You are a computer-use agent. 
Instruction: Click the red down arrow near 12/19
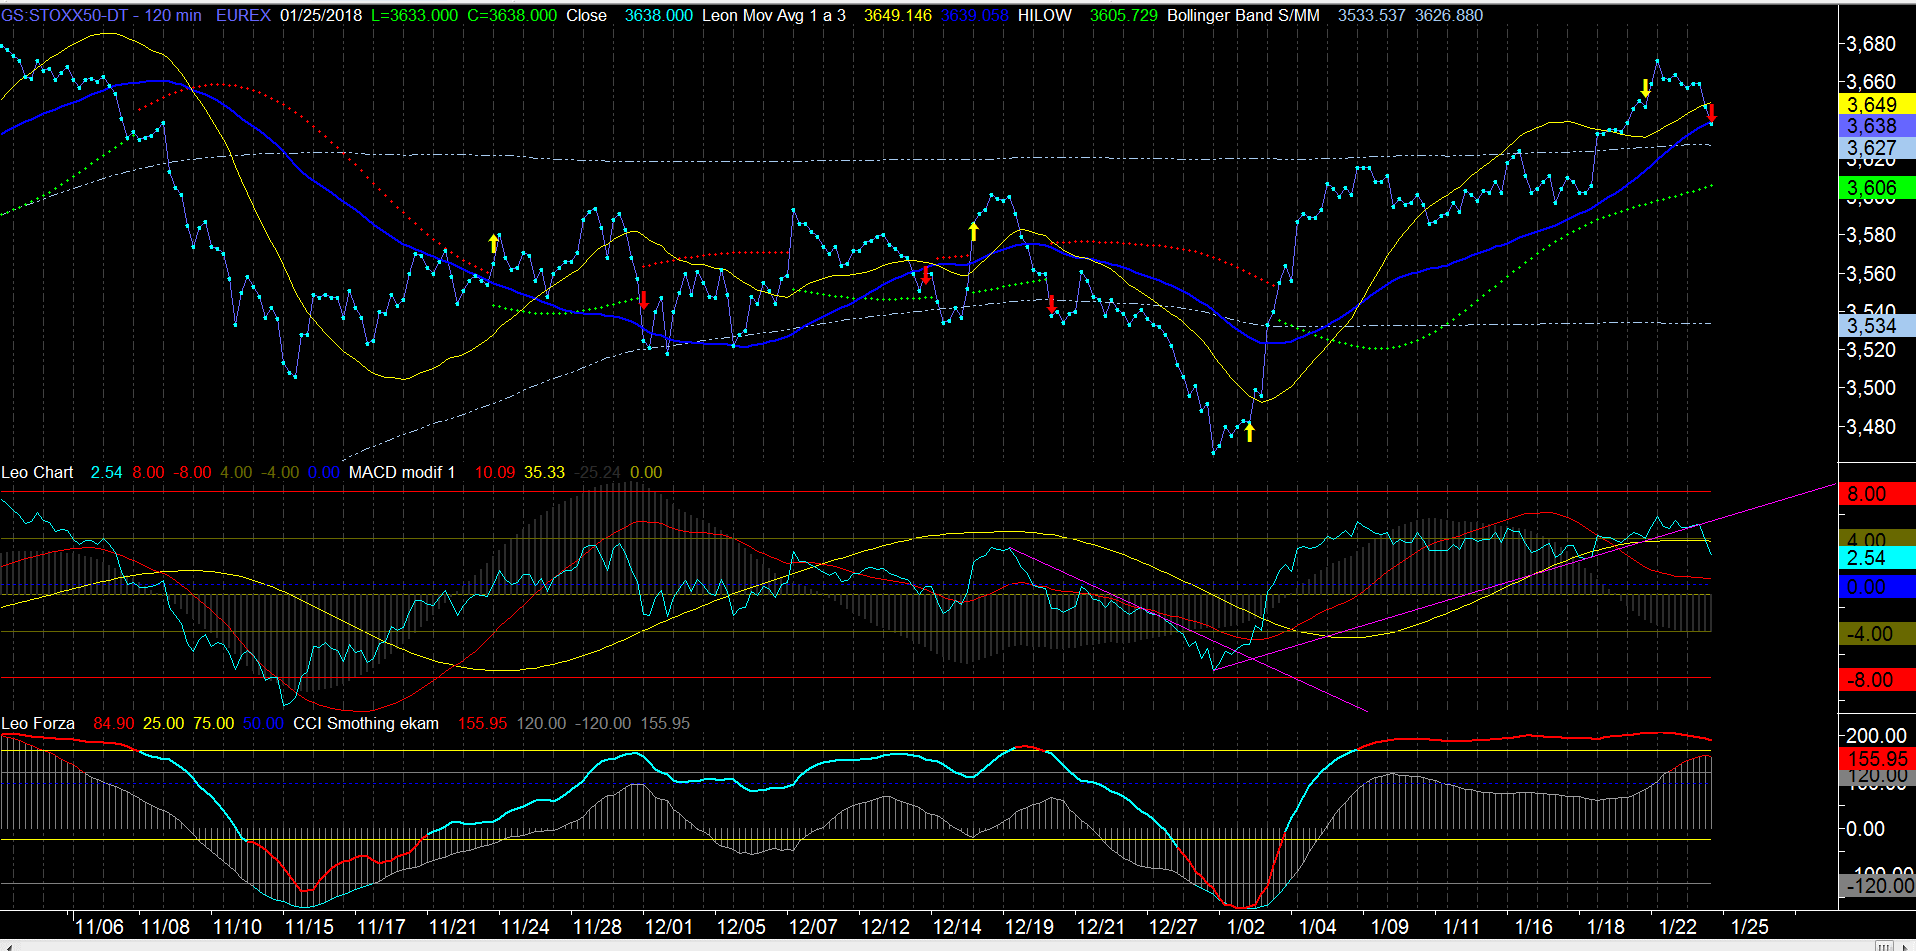click(x=1052, y=304)
